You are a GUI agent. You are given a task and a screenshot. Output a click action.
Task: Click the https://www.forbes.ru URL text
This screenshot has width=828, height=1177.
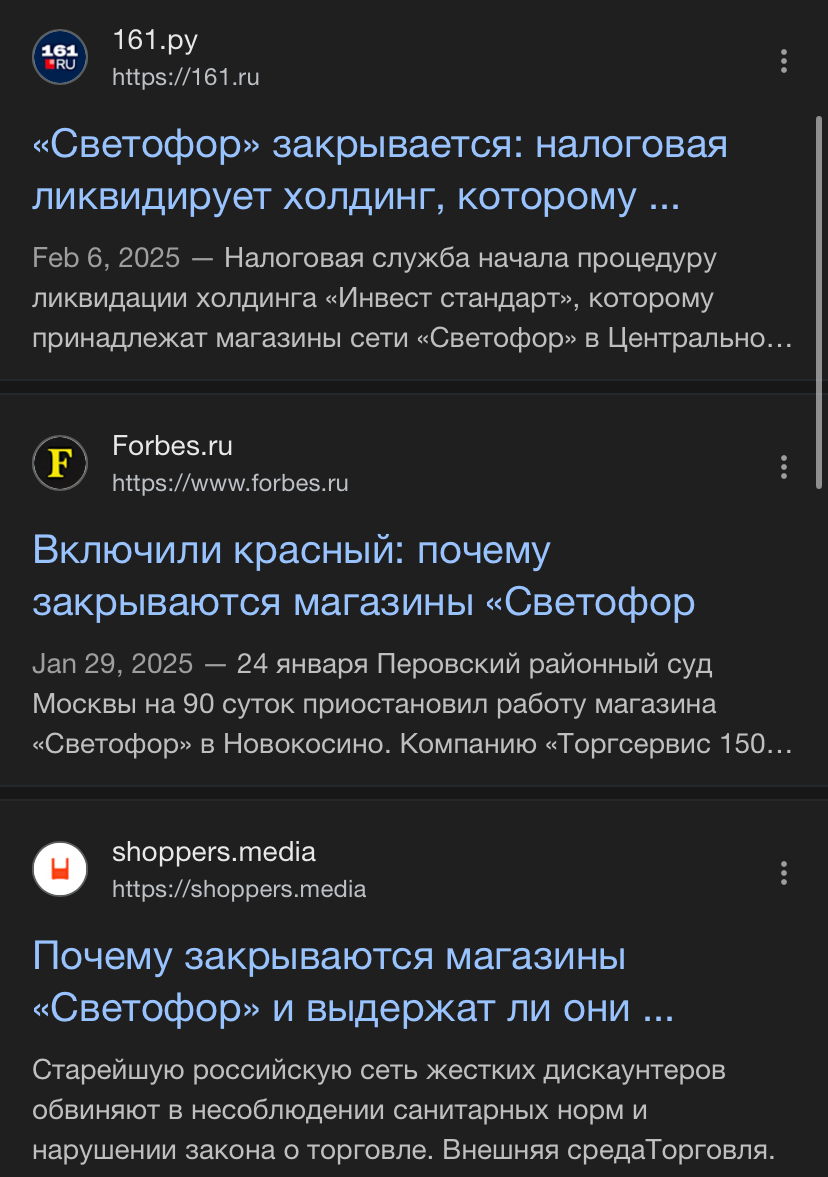[230, 483]
